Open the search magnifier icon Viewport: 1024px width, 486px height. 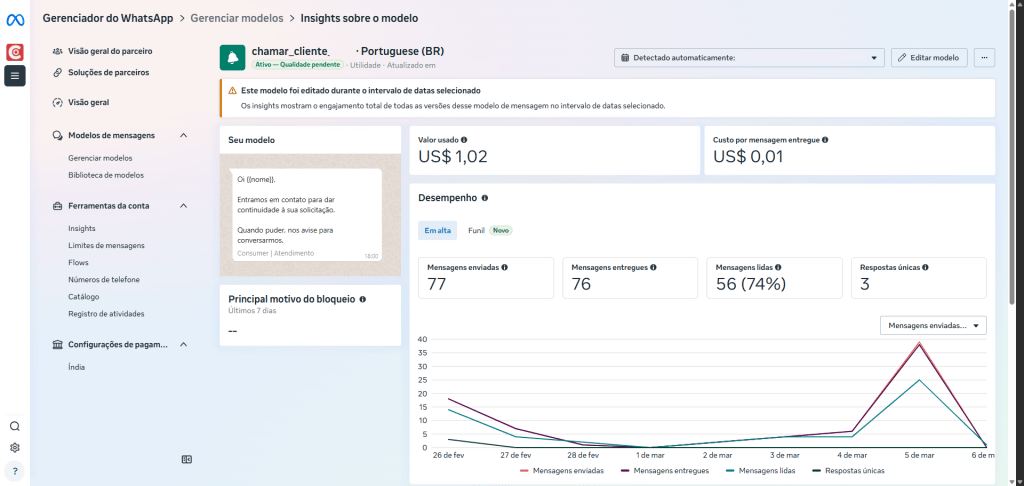(15, 426)
